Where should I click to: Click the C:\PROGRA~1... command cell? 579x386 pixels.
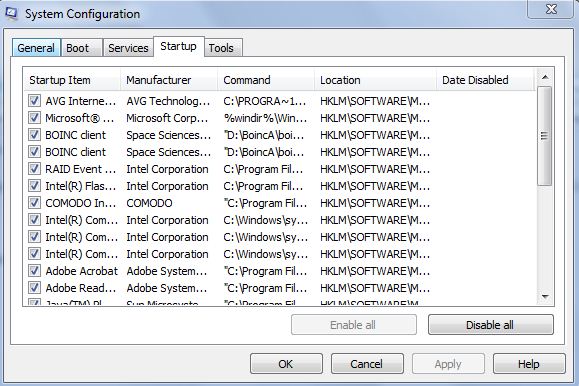tap(265, 101)
